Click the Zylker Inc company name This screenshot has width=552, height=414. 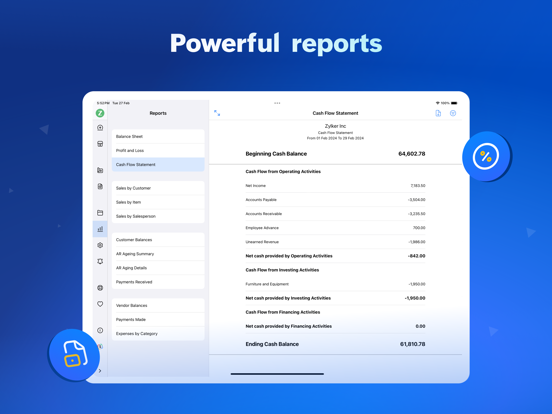335,126
